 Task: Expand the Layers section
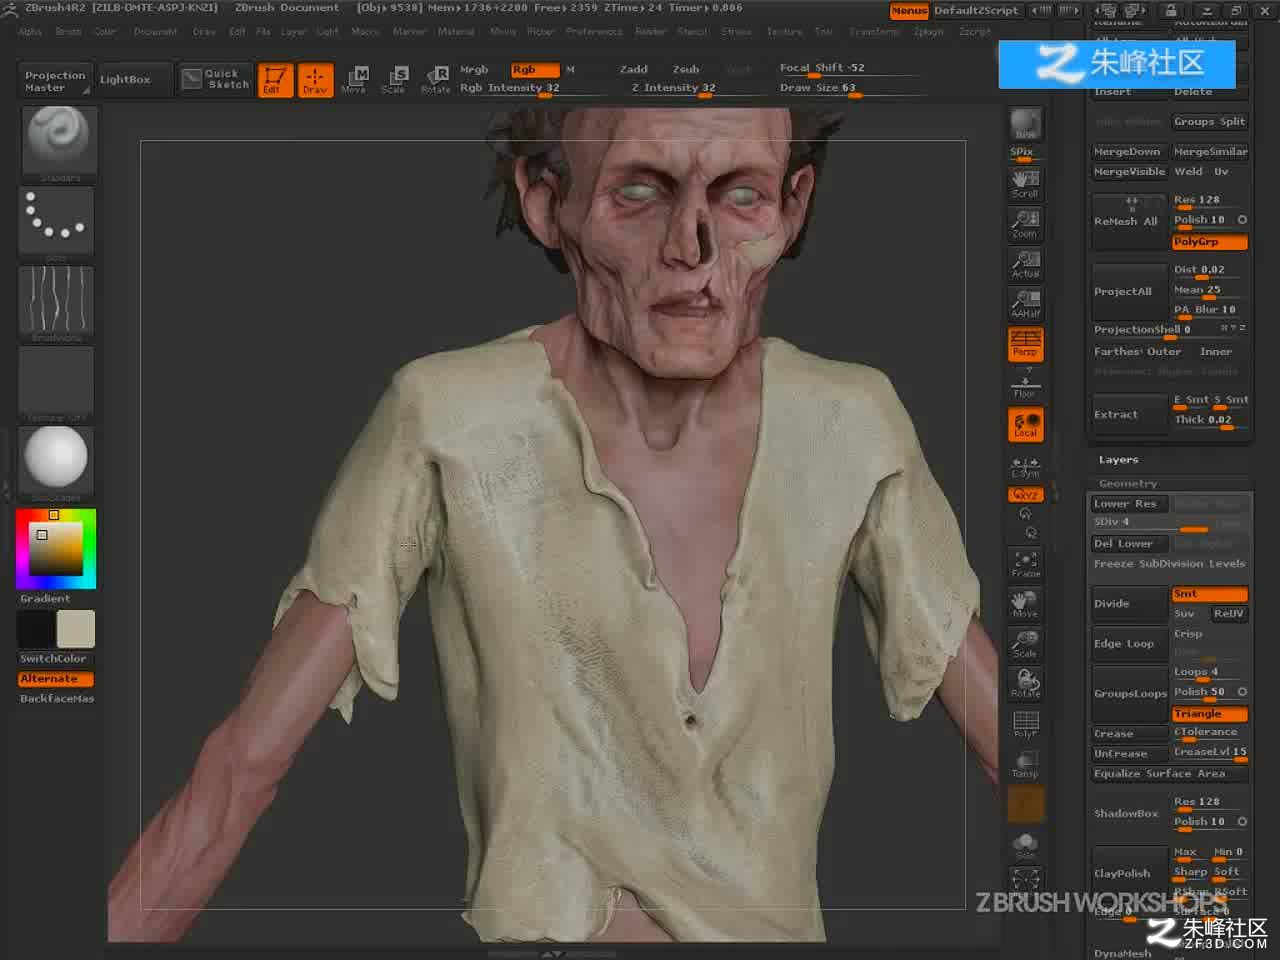(x=1118, y=460)
